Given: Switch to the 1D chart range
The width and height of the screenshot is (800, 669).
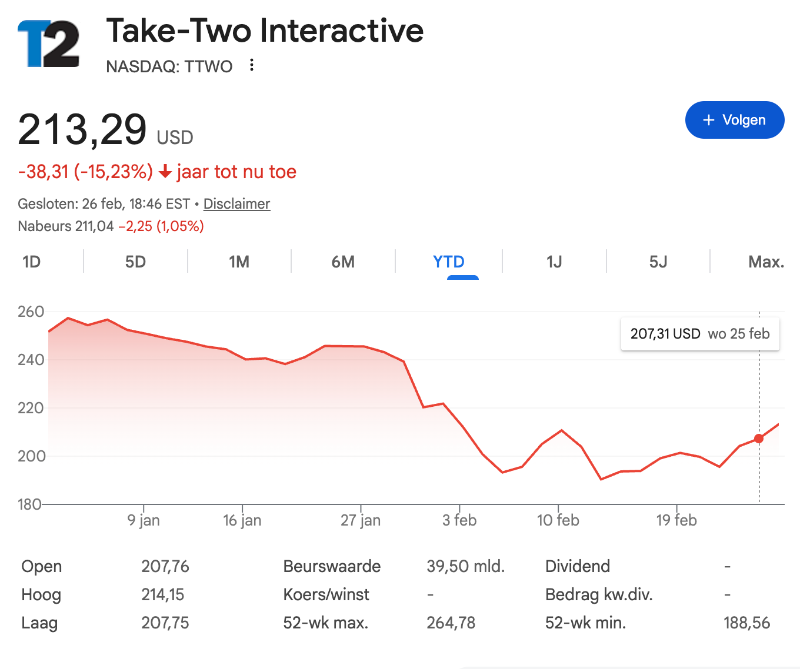Looking at the screenshot, I should pos(31,262).
